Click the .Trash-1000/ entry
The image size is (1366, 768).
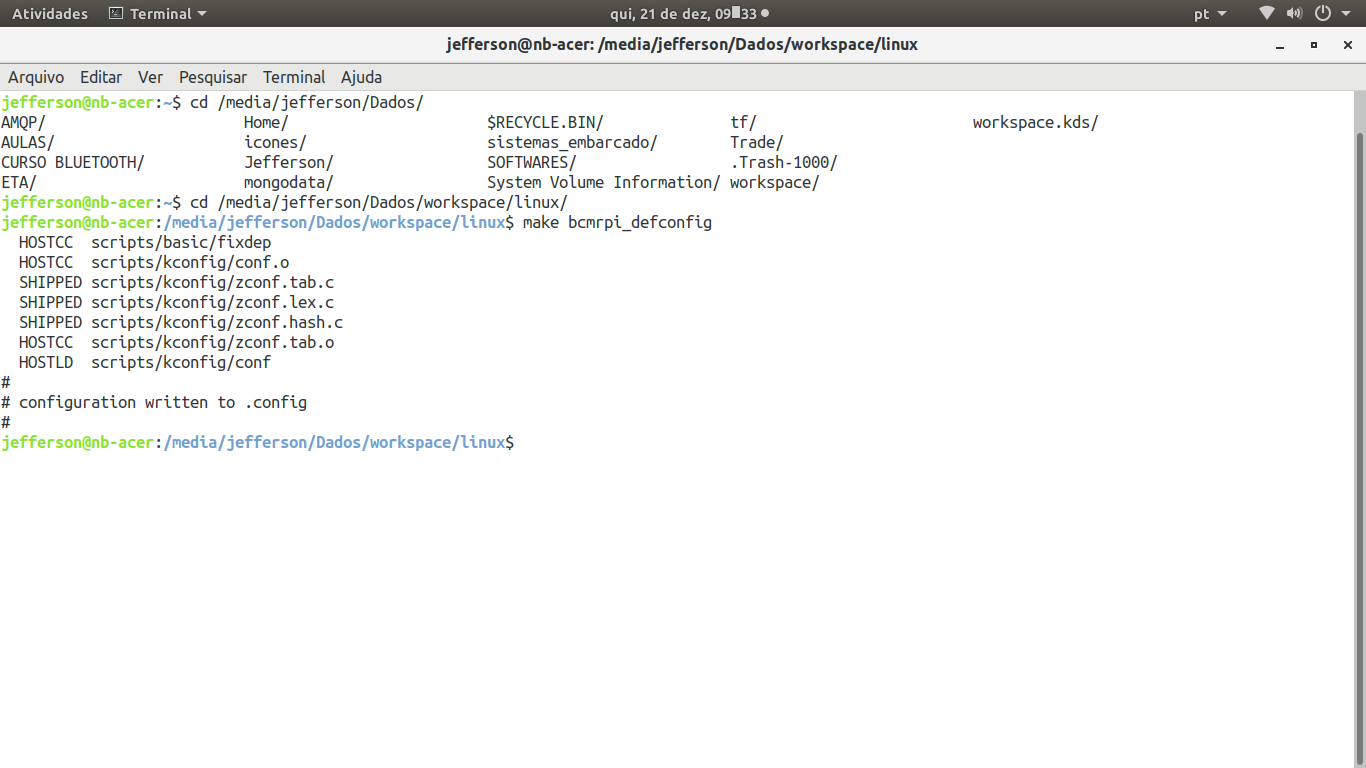pyautogui.click(x=784, y=162)
